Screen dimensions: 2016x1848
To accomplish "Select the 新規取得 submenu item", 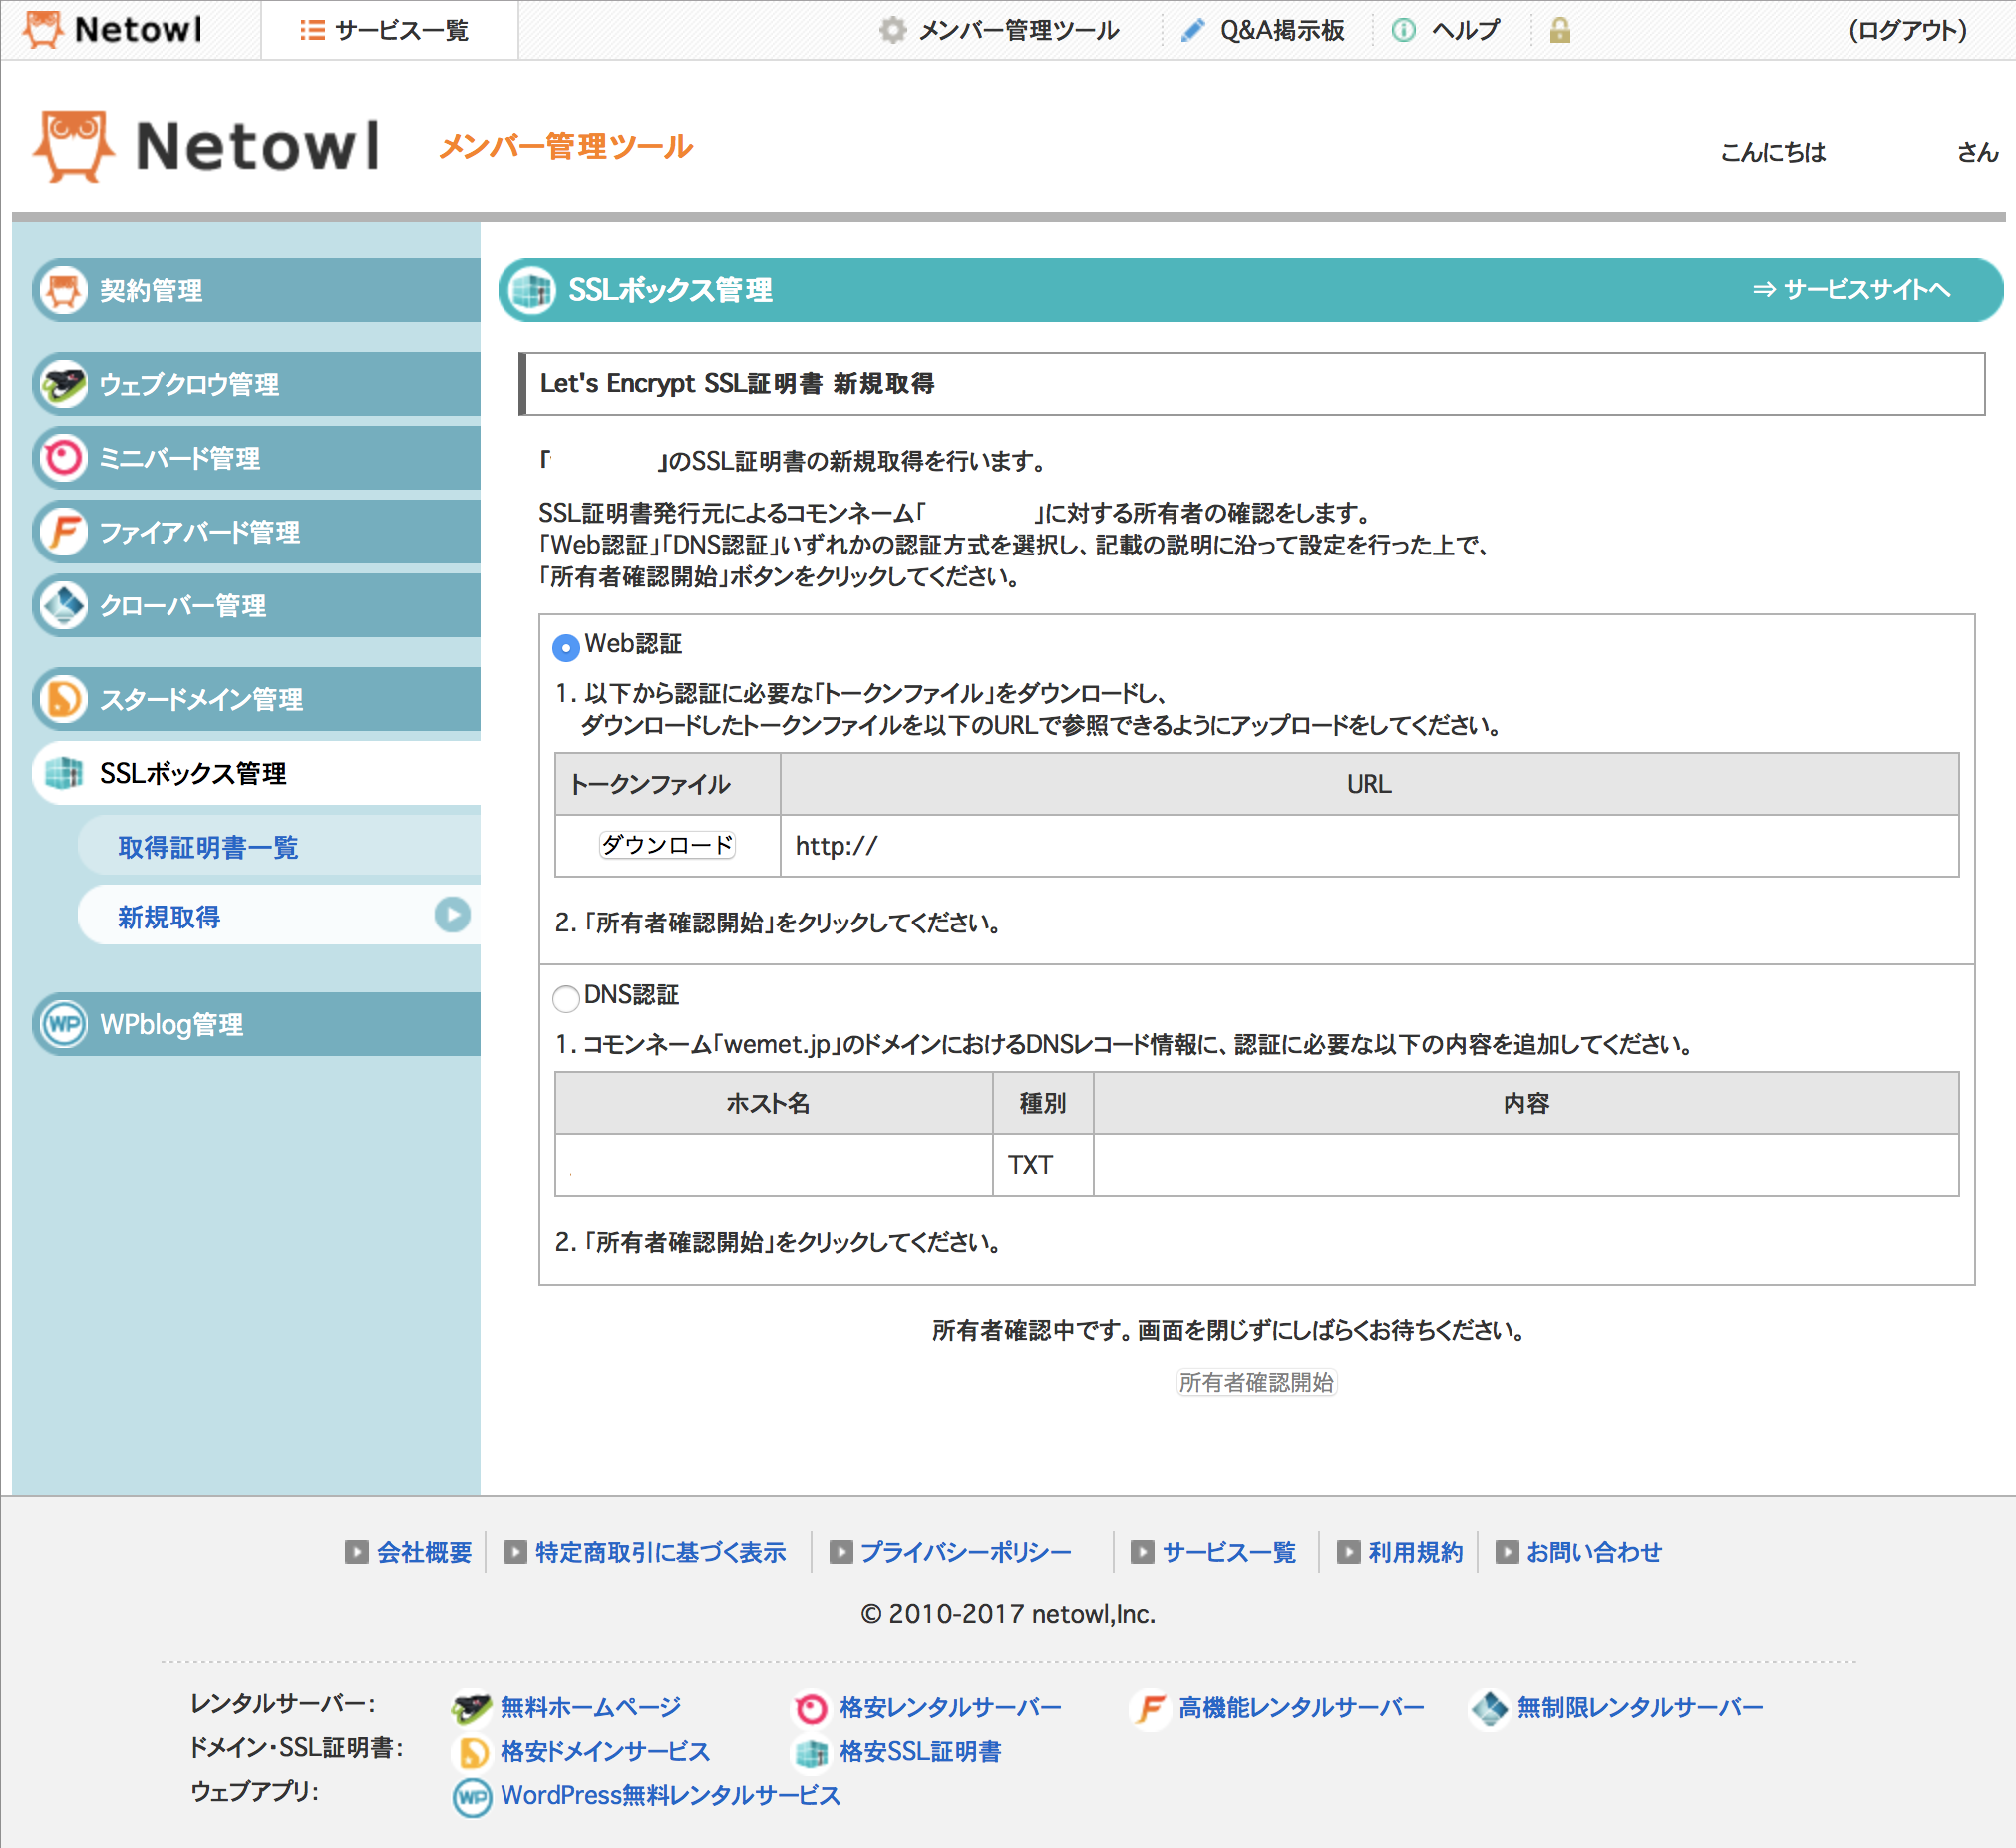I will tap(279, 916).
